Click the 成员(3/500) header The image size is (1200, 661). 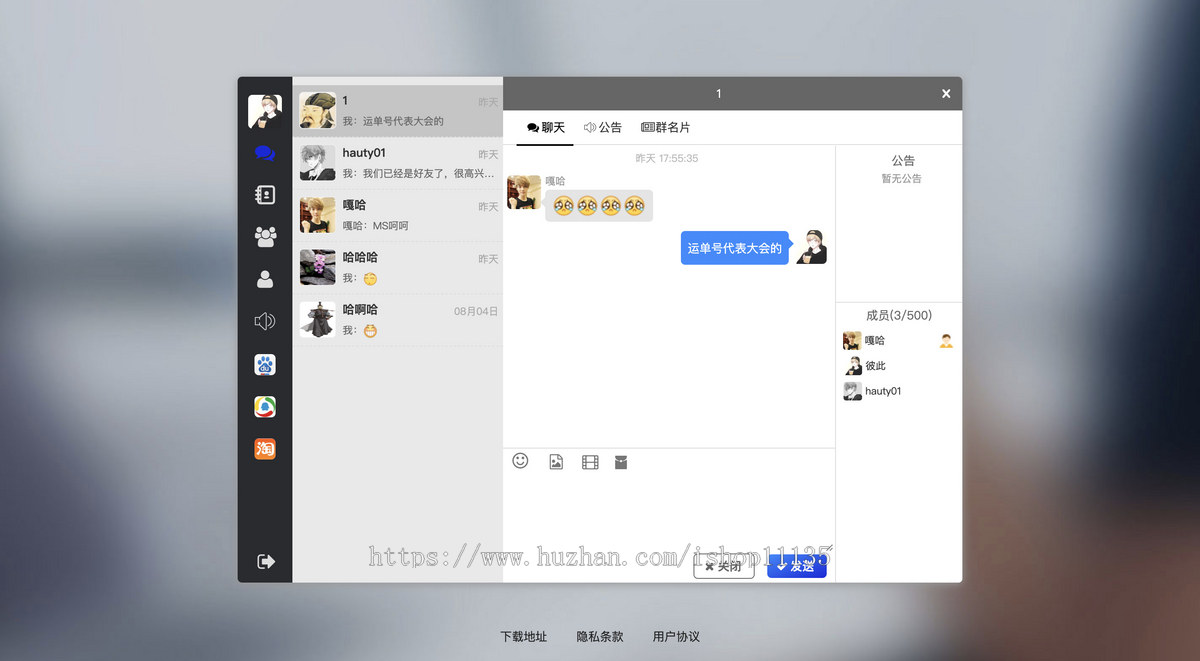pos(898,315)
